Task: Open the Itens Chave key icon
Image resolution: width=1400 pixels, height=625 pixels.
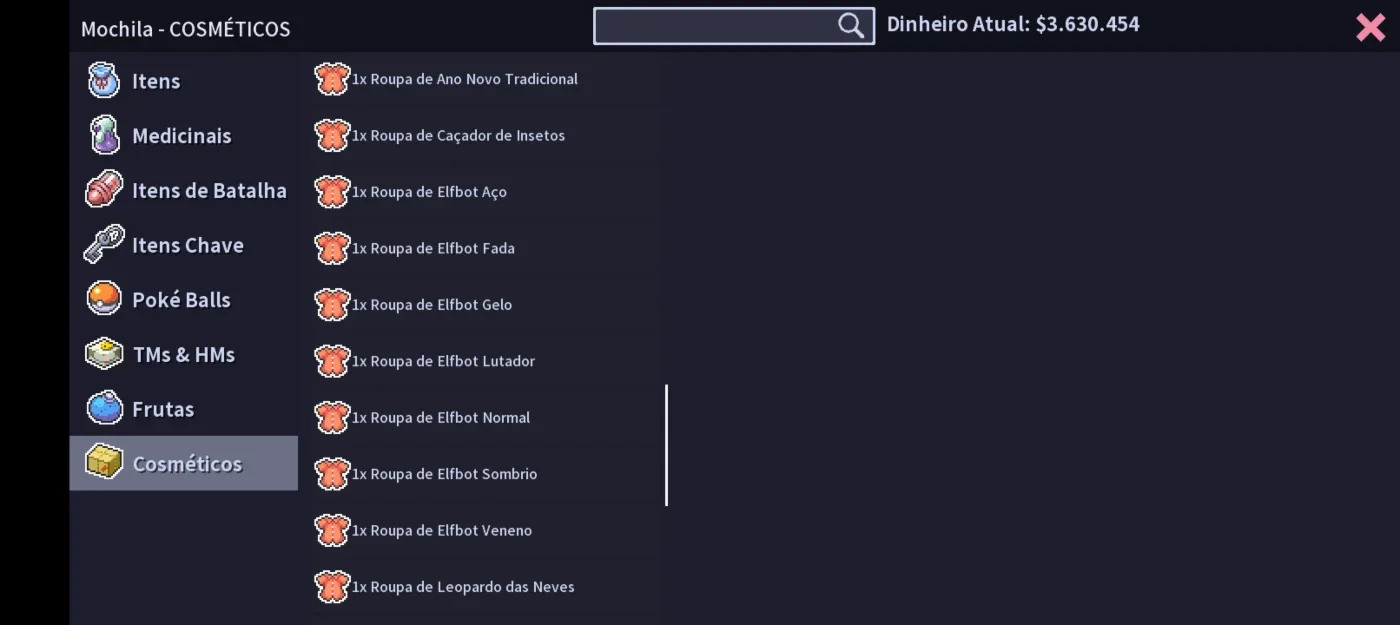Action: (x=104, y=244)
